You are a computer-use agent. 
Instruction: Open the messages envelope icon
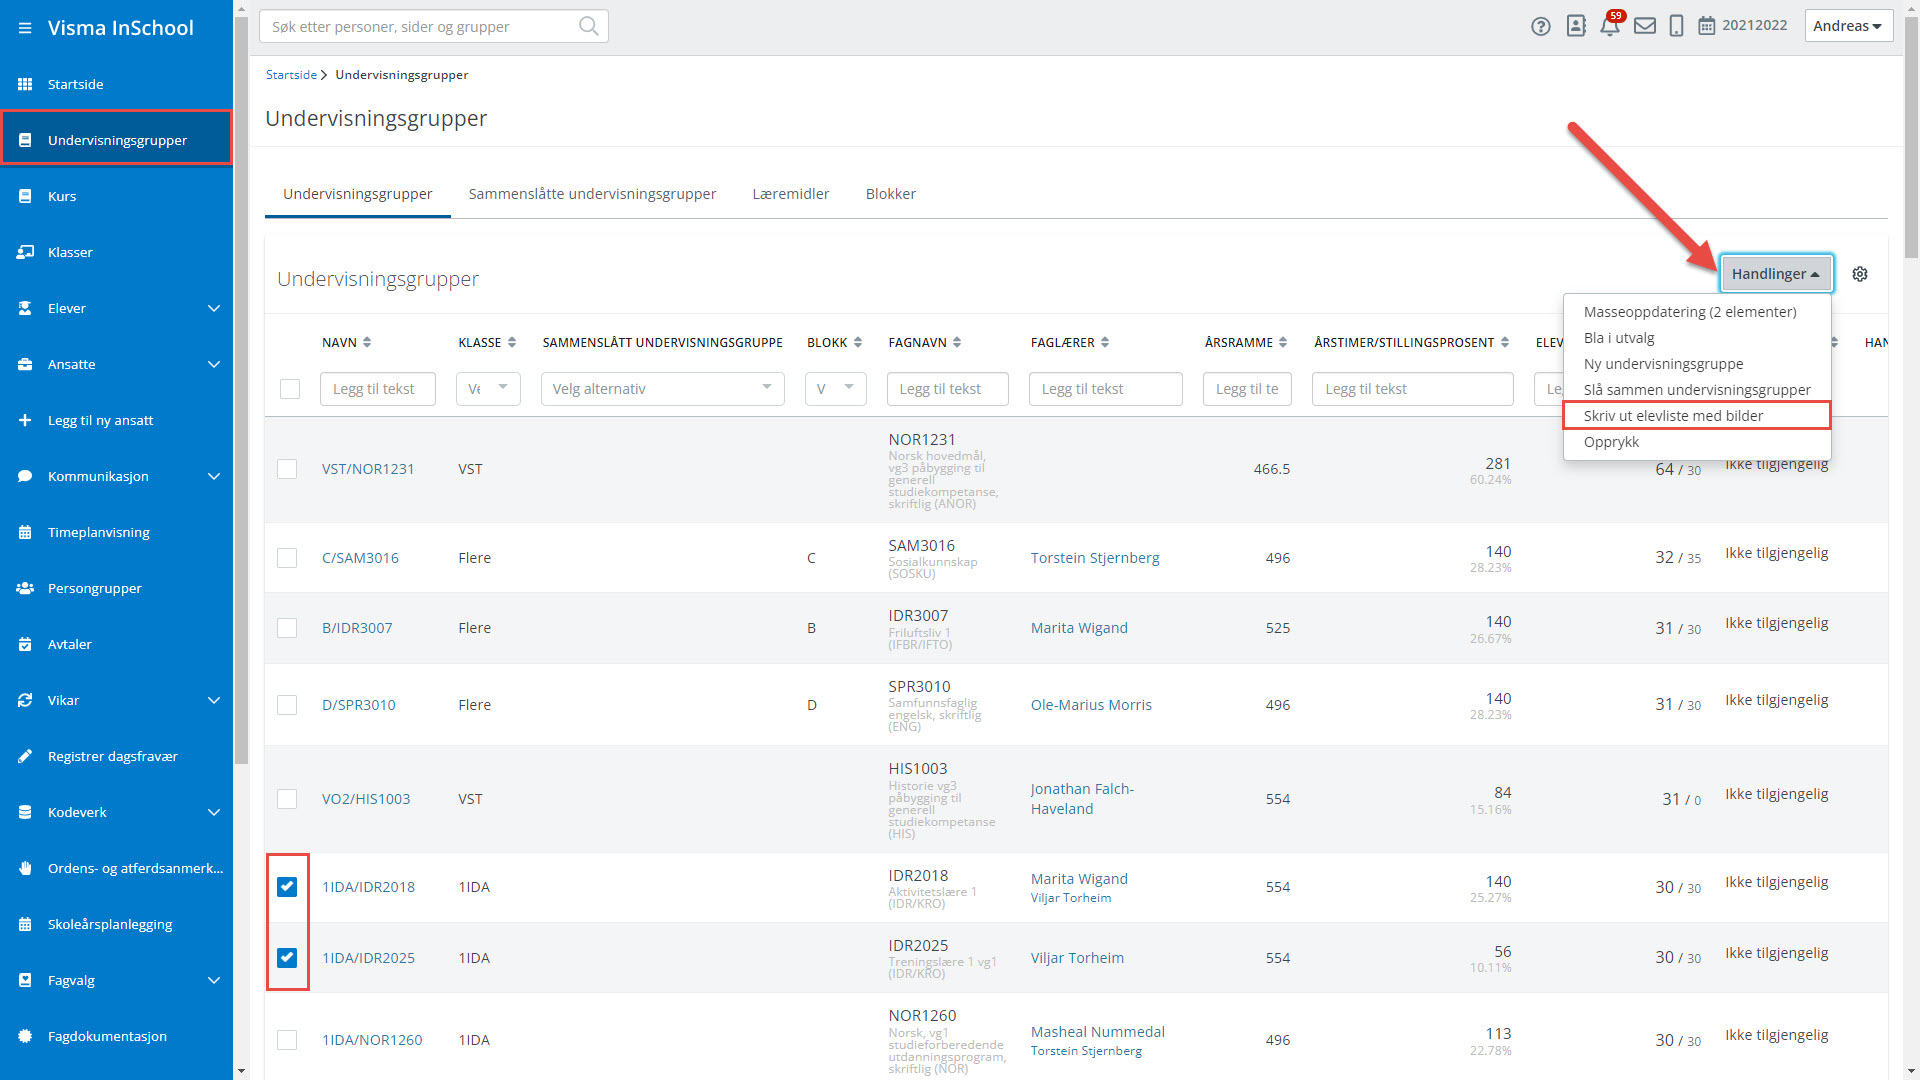pyautogui.click(x=1645, y=26)
